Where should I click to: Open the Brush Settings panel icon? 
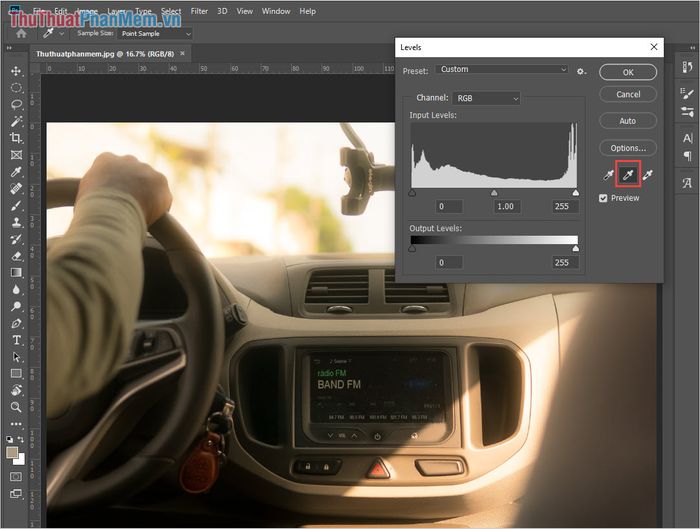click(x=688, y=93)
